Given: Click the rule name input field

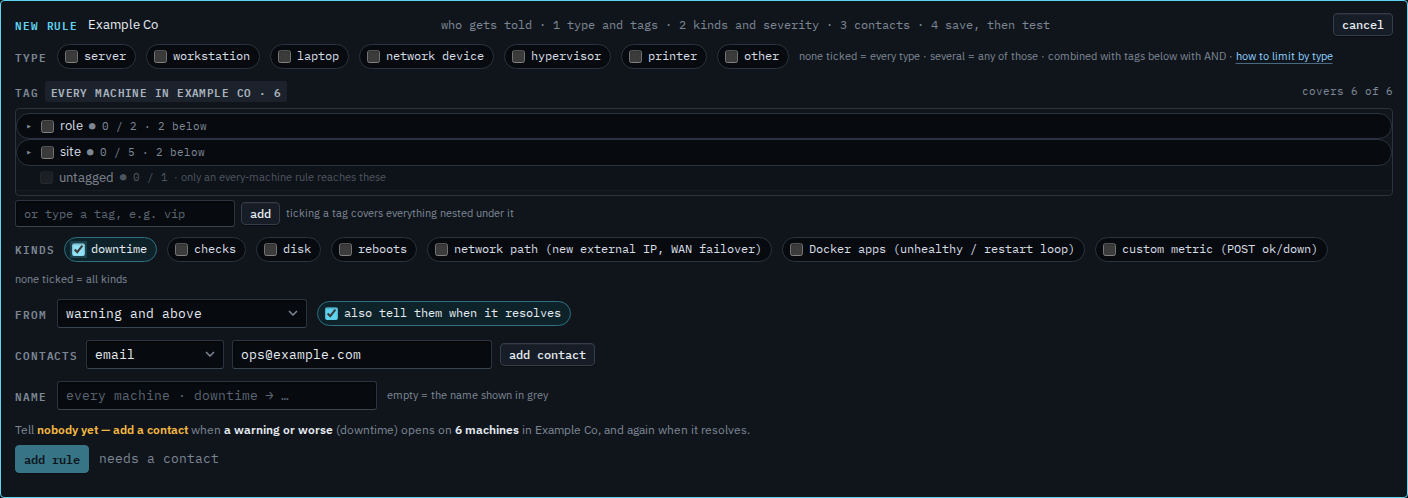Looking at the screenshot, I should (217, 396).
